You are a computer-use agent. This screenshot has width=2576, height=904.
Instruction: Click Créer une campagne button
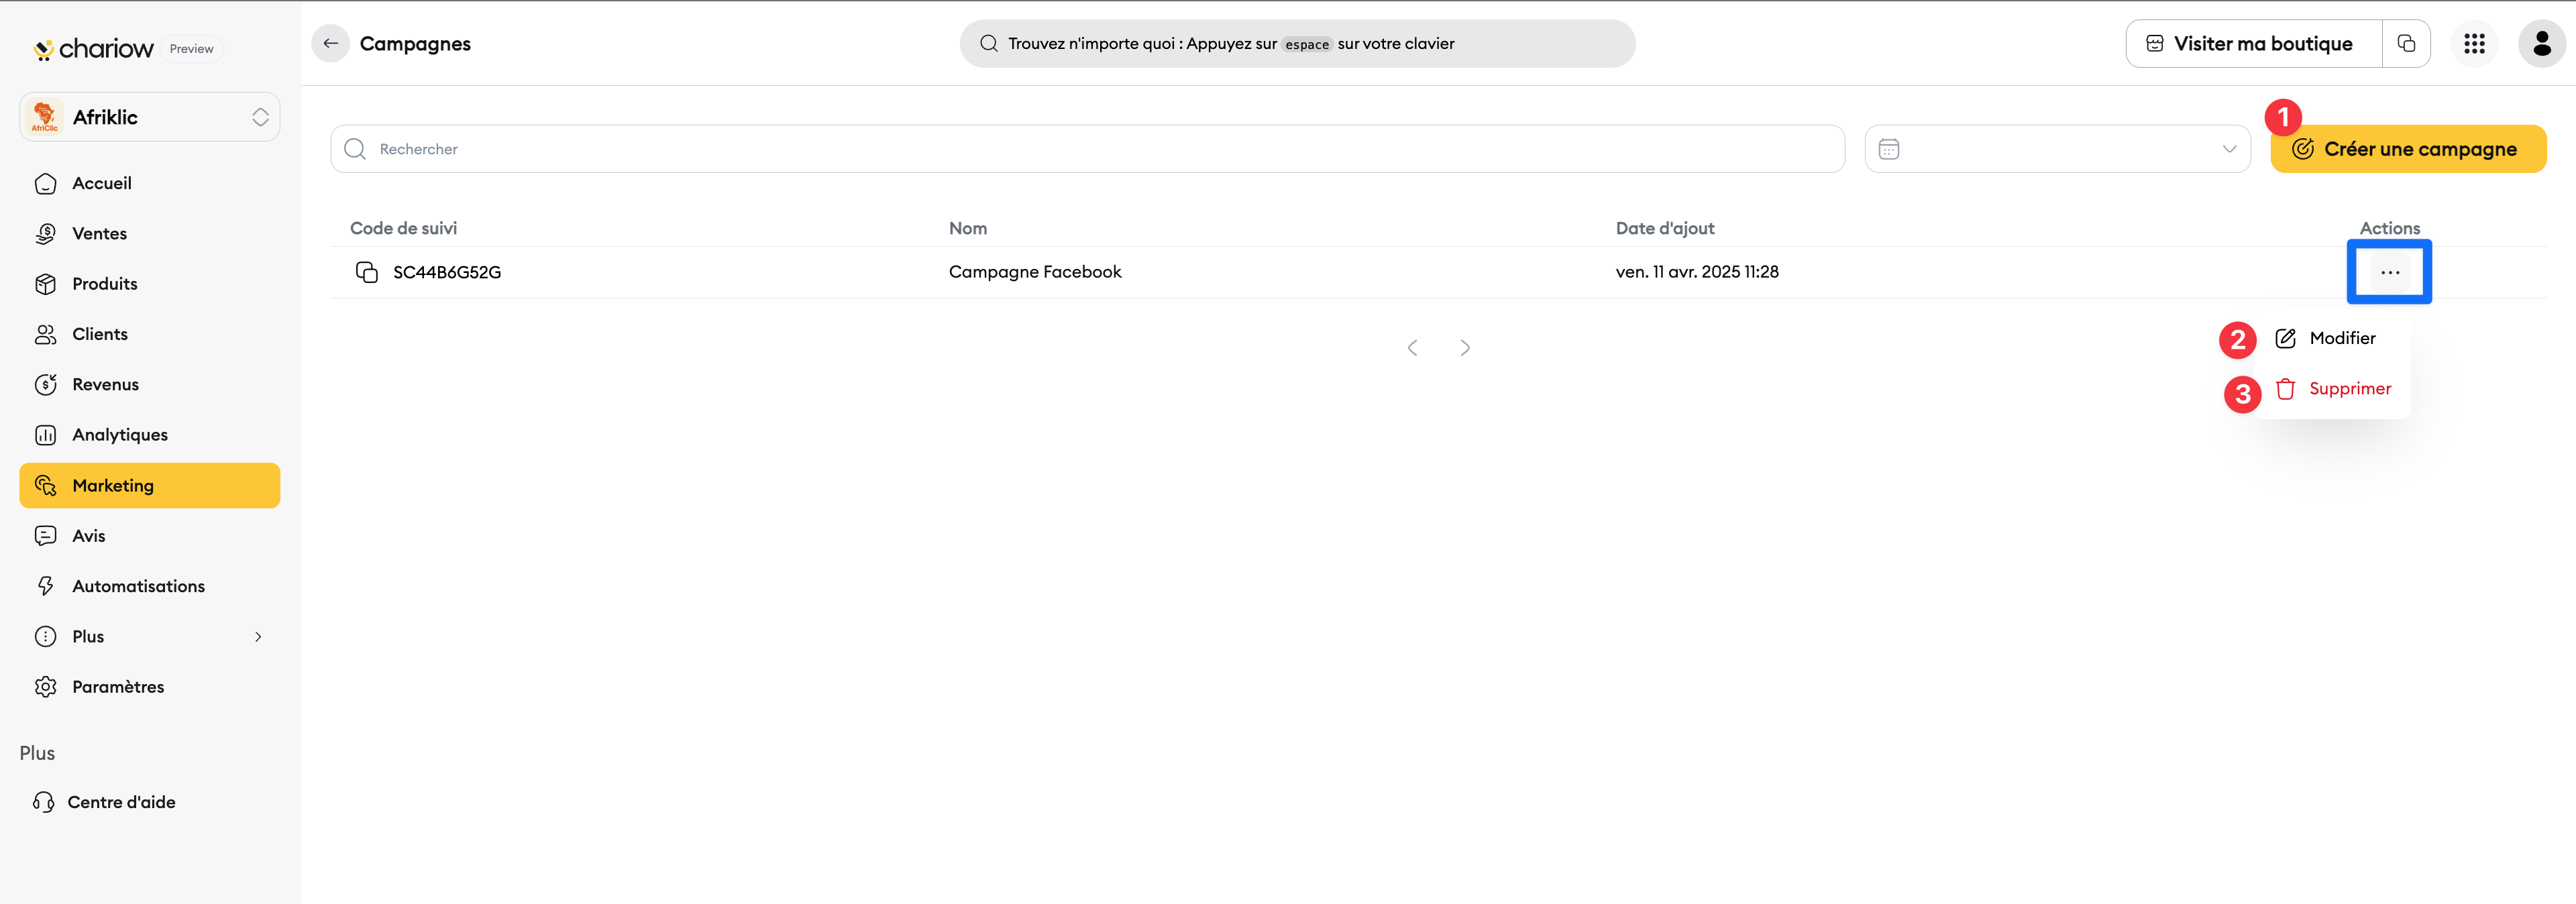pyautogui.click(x=2408, y=149)
